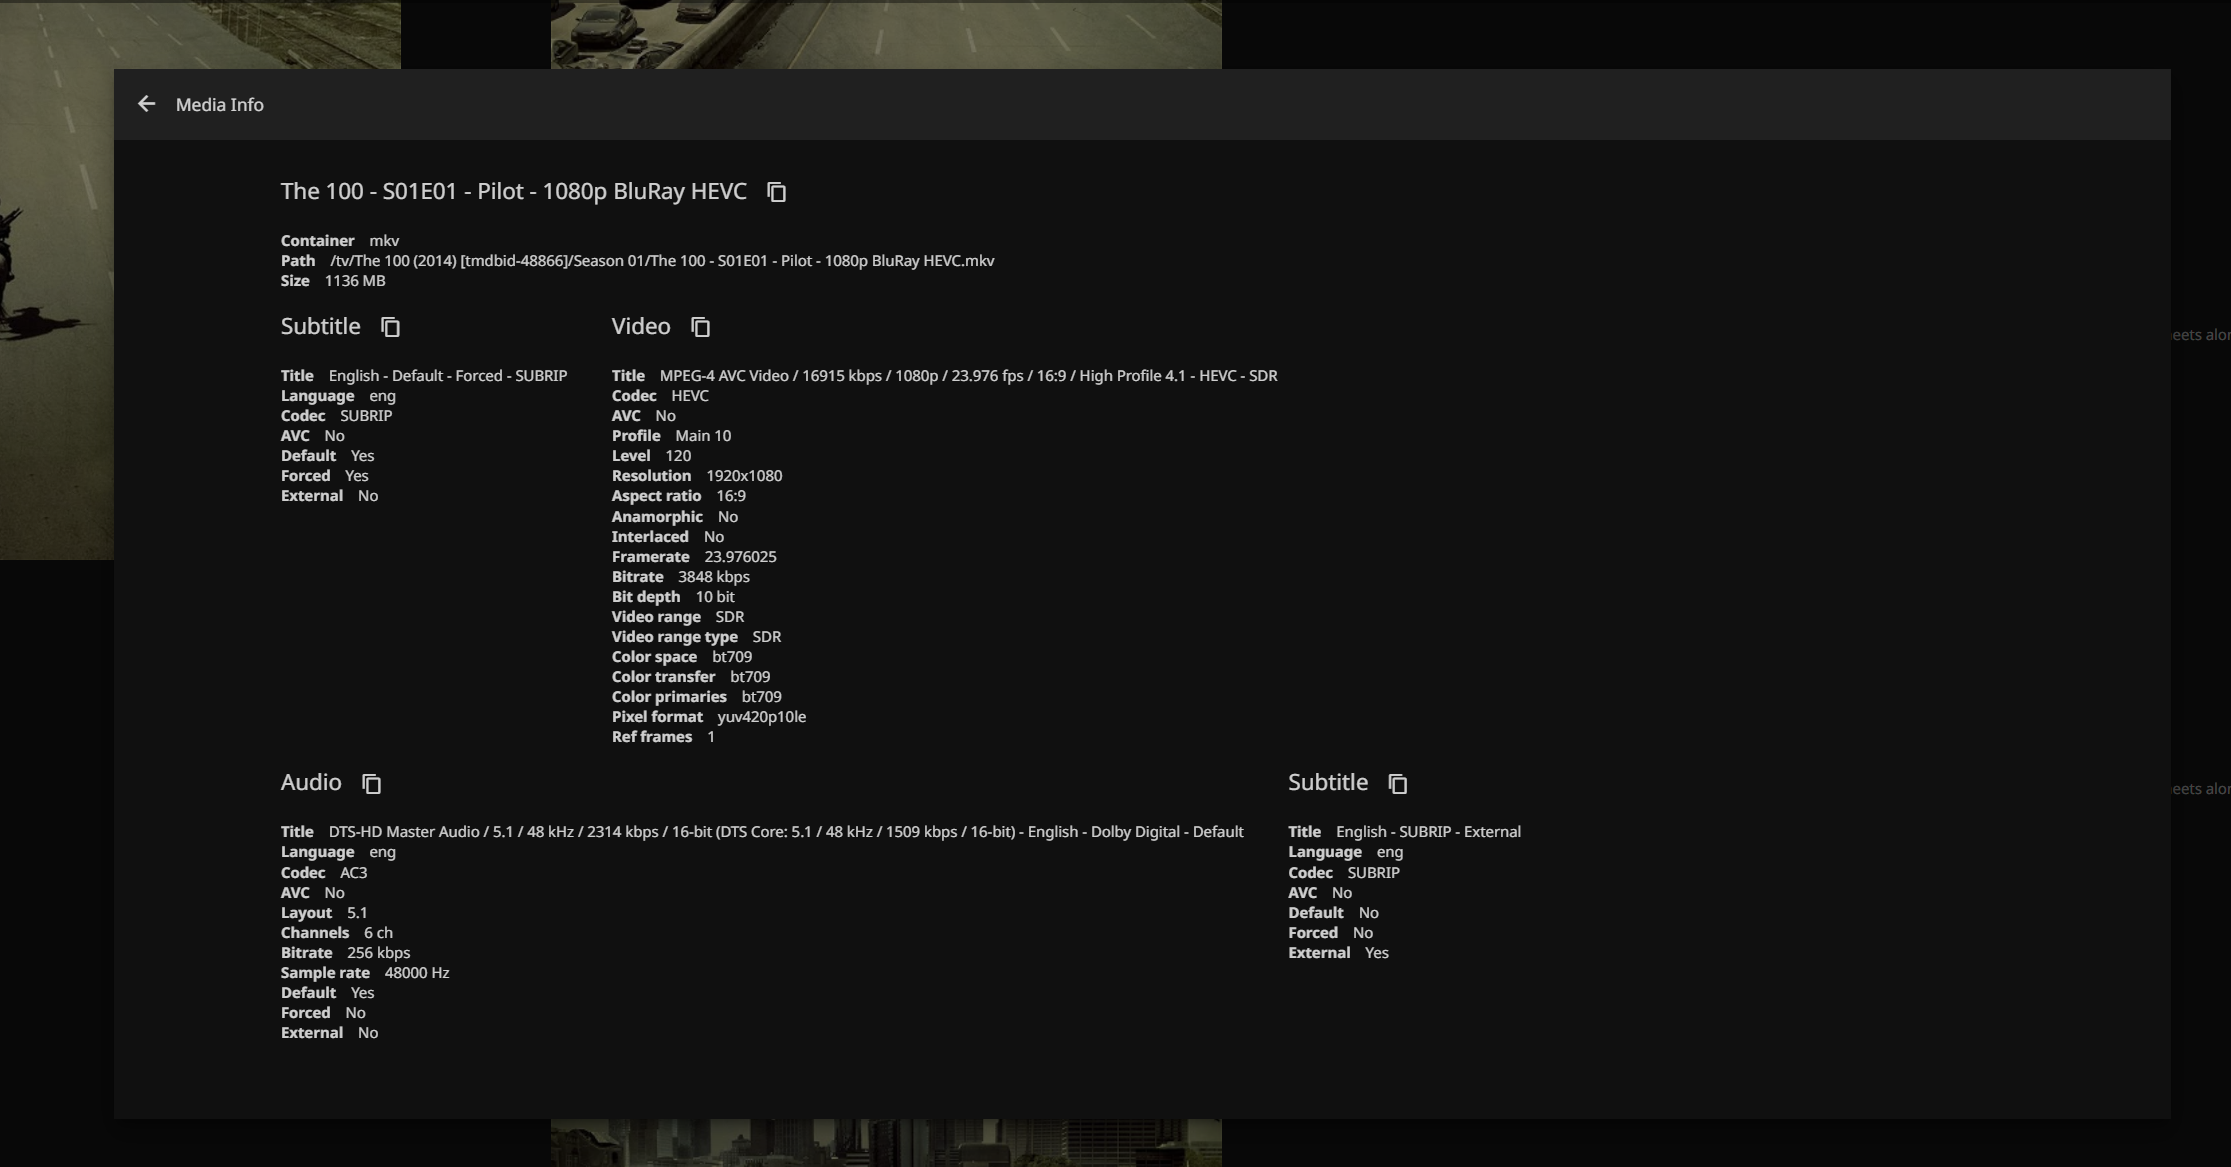Screen dimensions: 2231x1167
Task: Click the forced Subtitle section heading
Action: [x=320, y=327]
